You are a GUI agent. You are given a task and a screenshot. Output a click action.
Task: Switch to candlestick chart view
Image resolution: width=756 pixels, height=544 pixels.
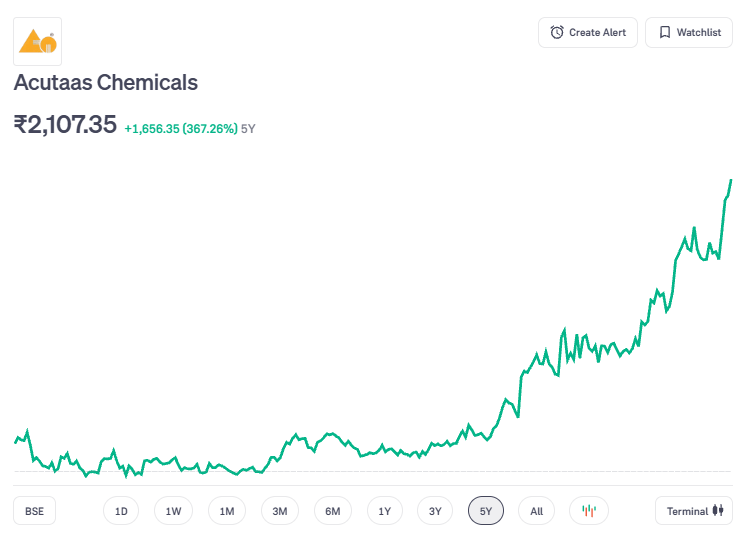coord(589,511)
